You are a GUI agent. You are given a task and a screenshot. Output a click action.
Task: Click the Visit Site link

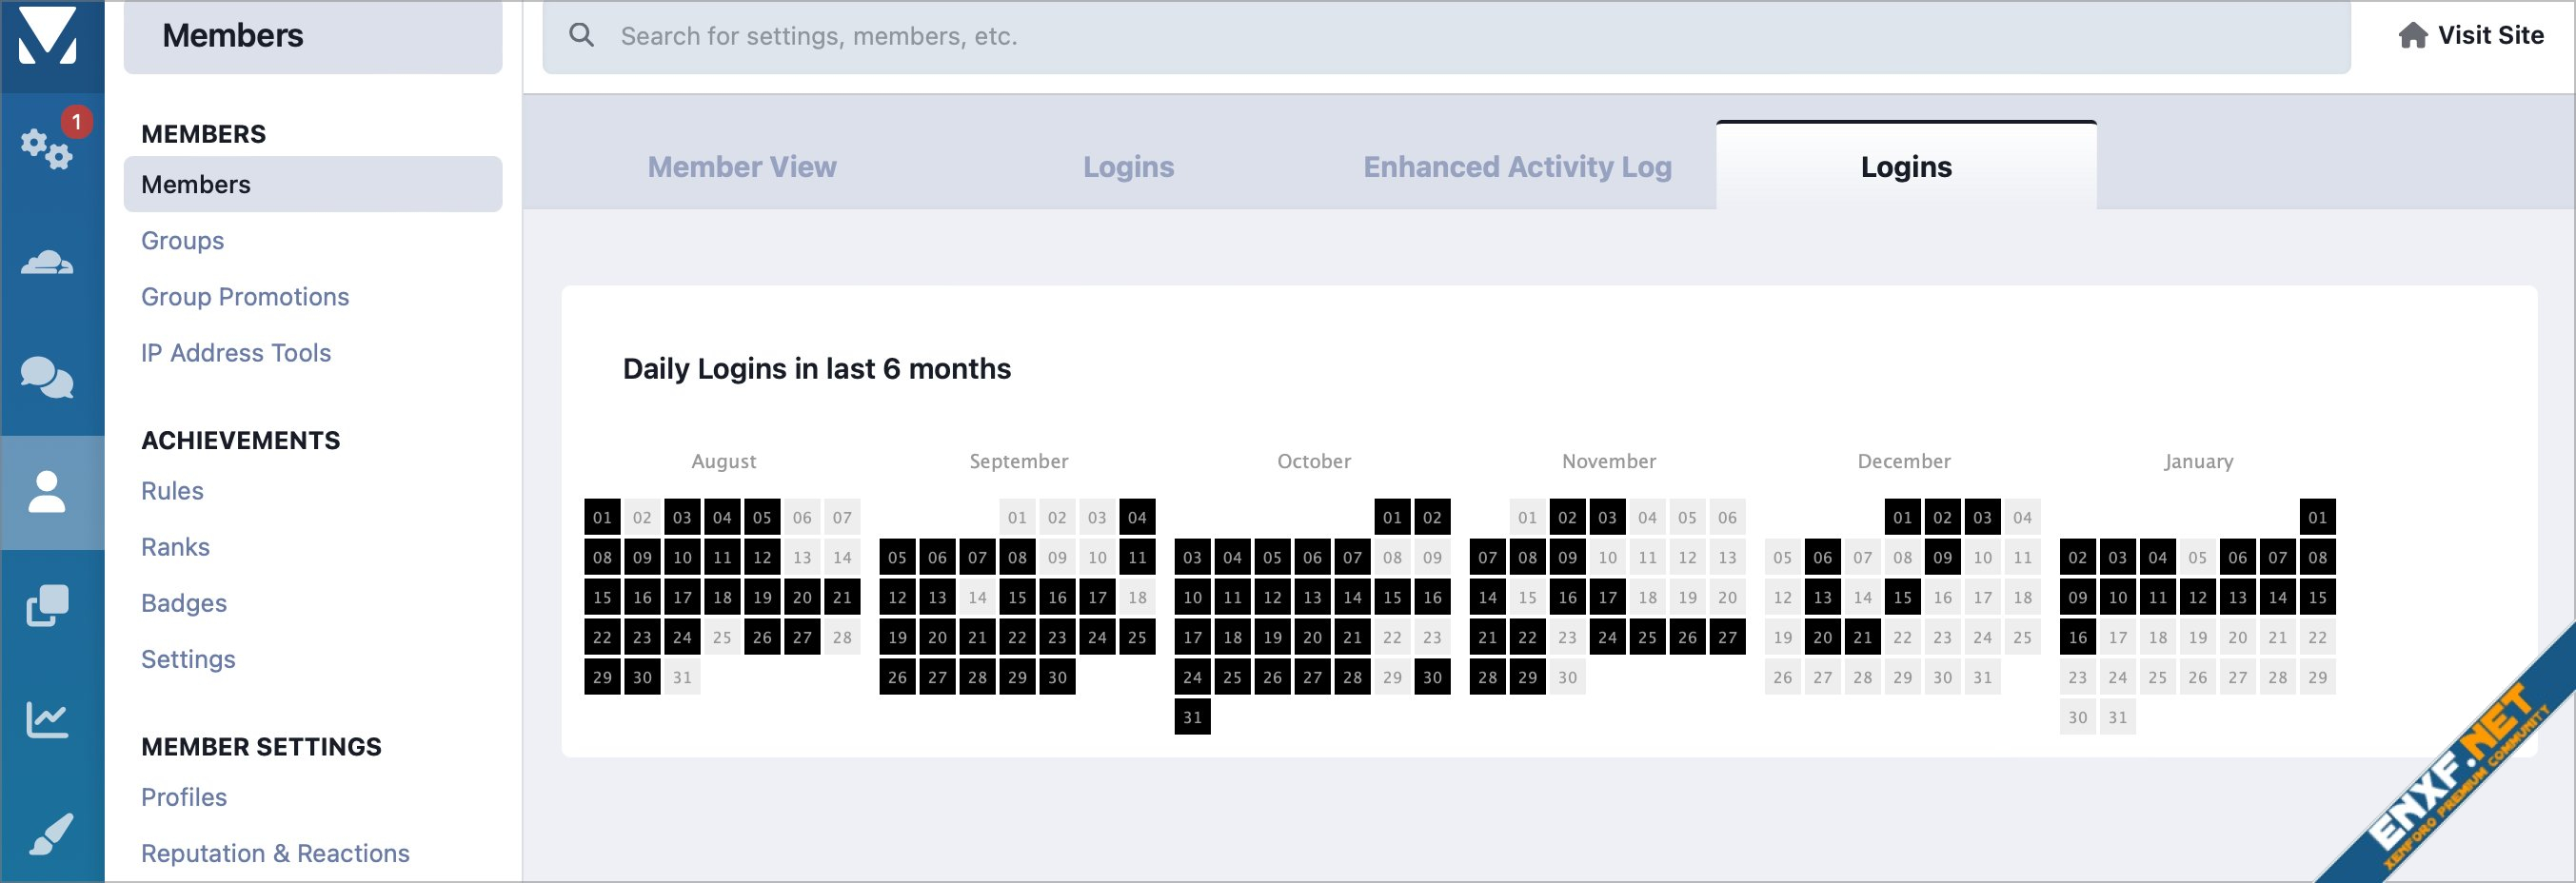(2490, 36)
